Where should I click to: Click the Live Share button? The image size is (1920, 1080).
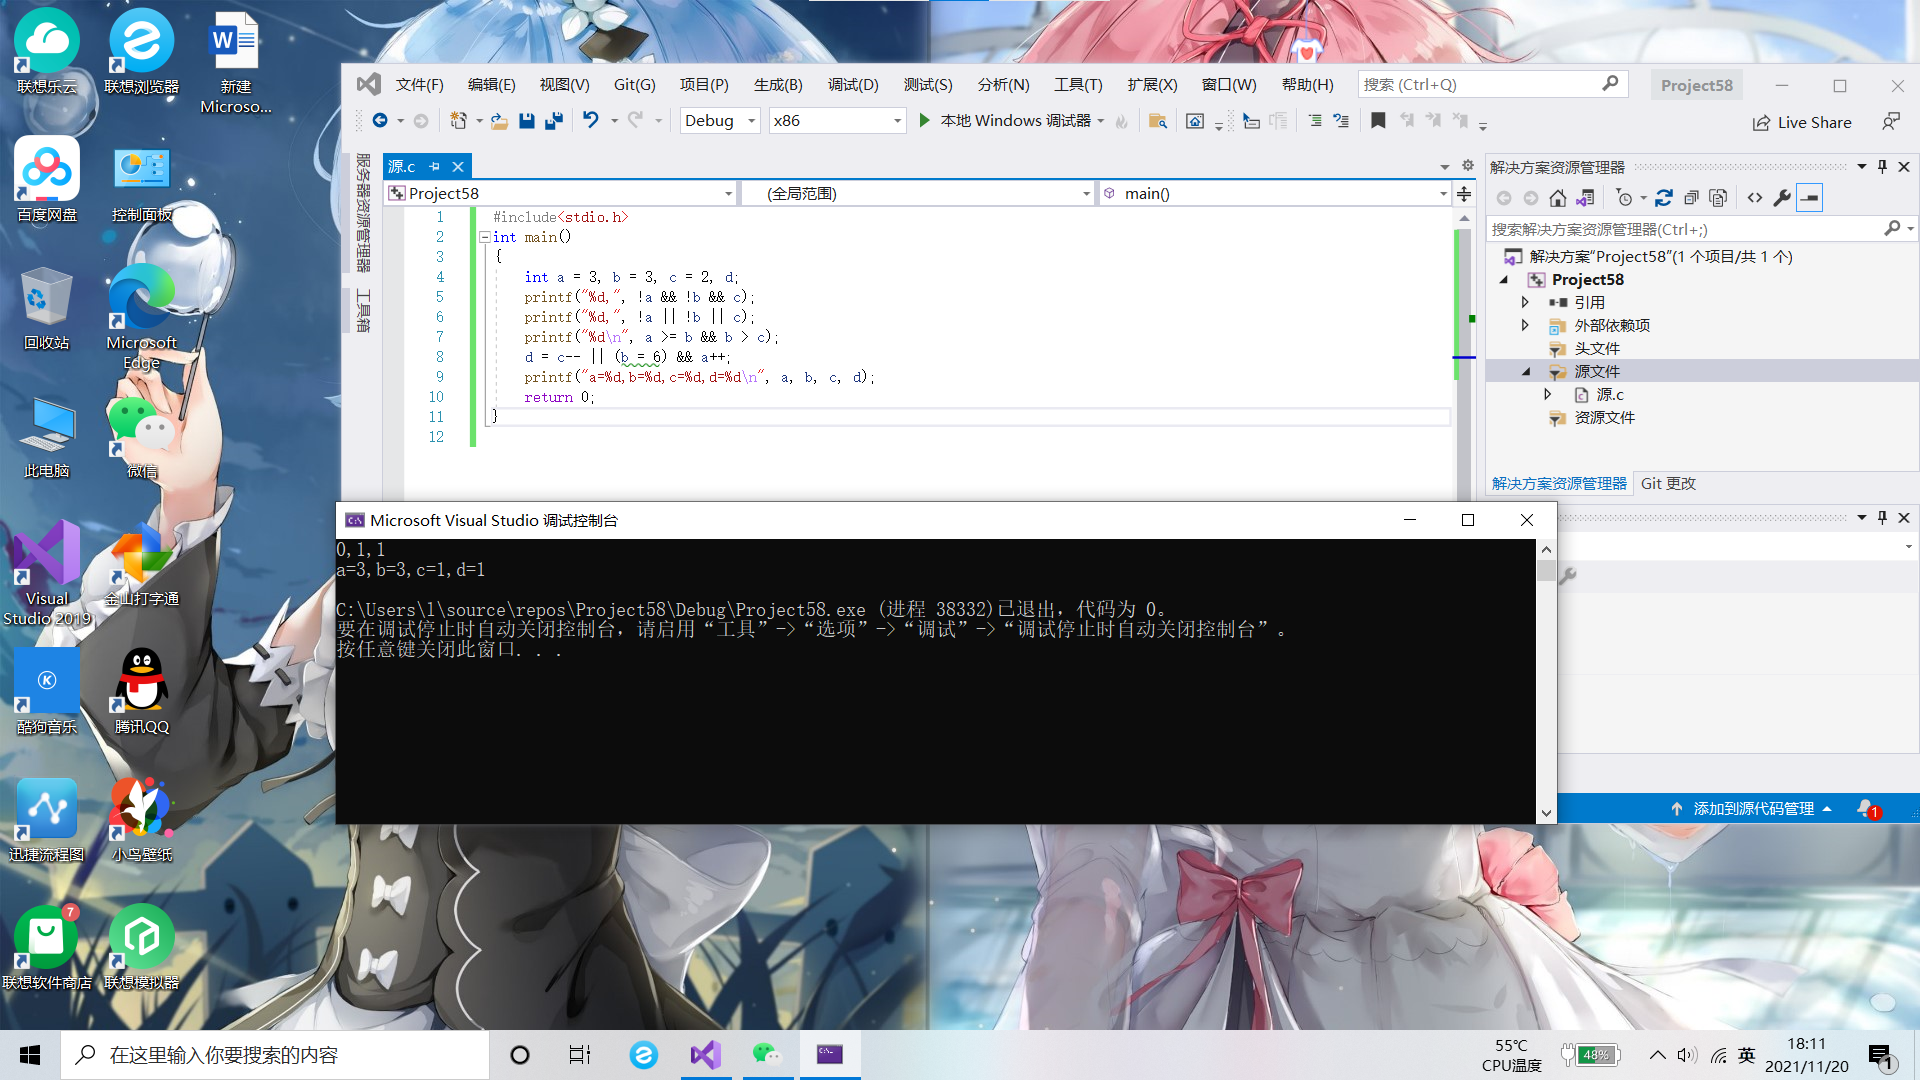[x=1802, y=122]
